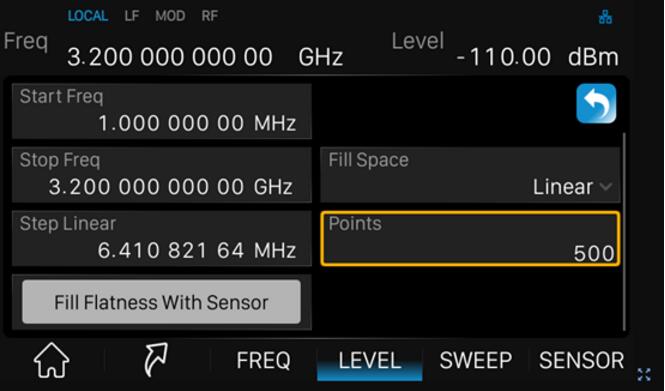
Task: Go to the SENSOR tab
Action: click(x=581, y=360)
